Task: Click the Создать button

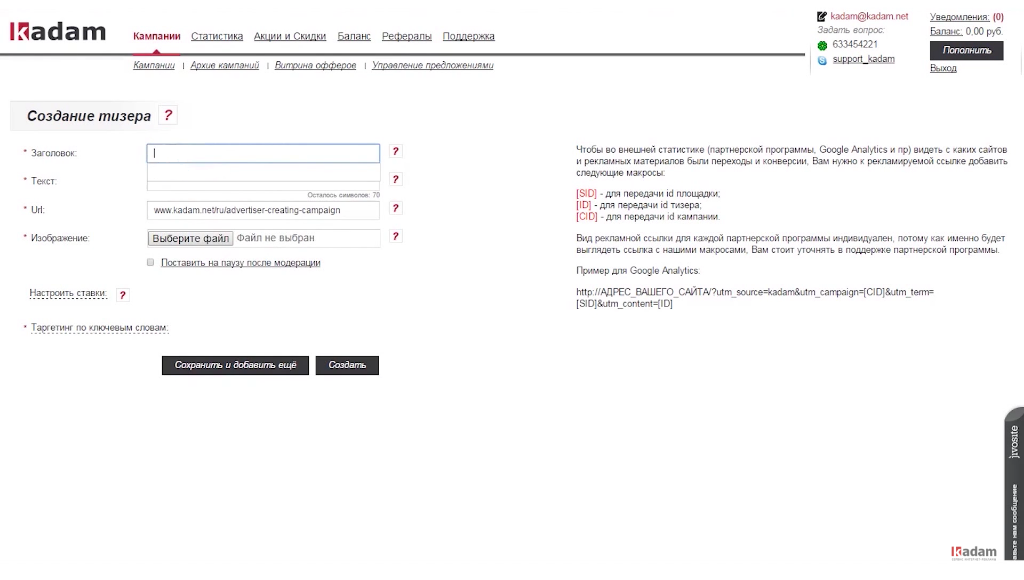Action: tap(347, 365)
